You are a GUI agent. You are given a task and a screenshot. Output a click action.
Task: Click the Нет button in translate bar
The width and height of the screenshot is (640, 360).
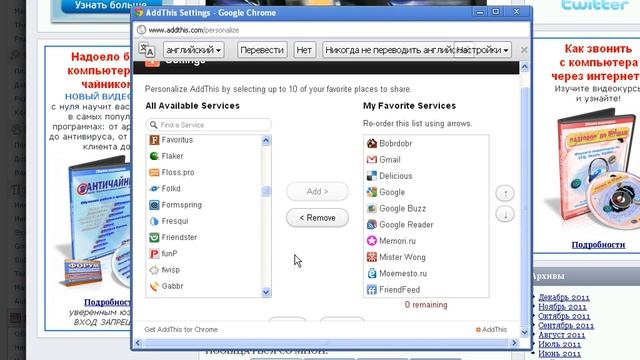[304, 50]
